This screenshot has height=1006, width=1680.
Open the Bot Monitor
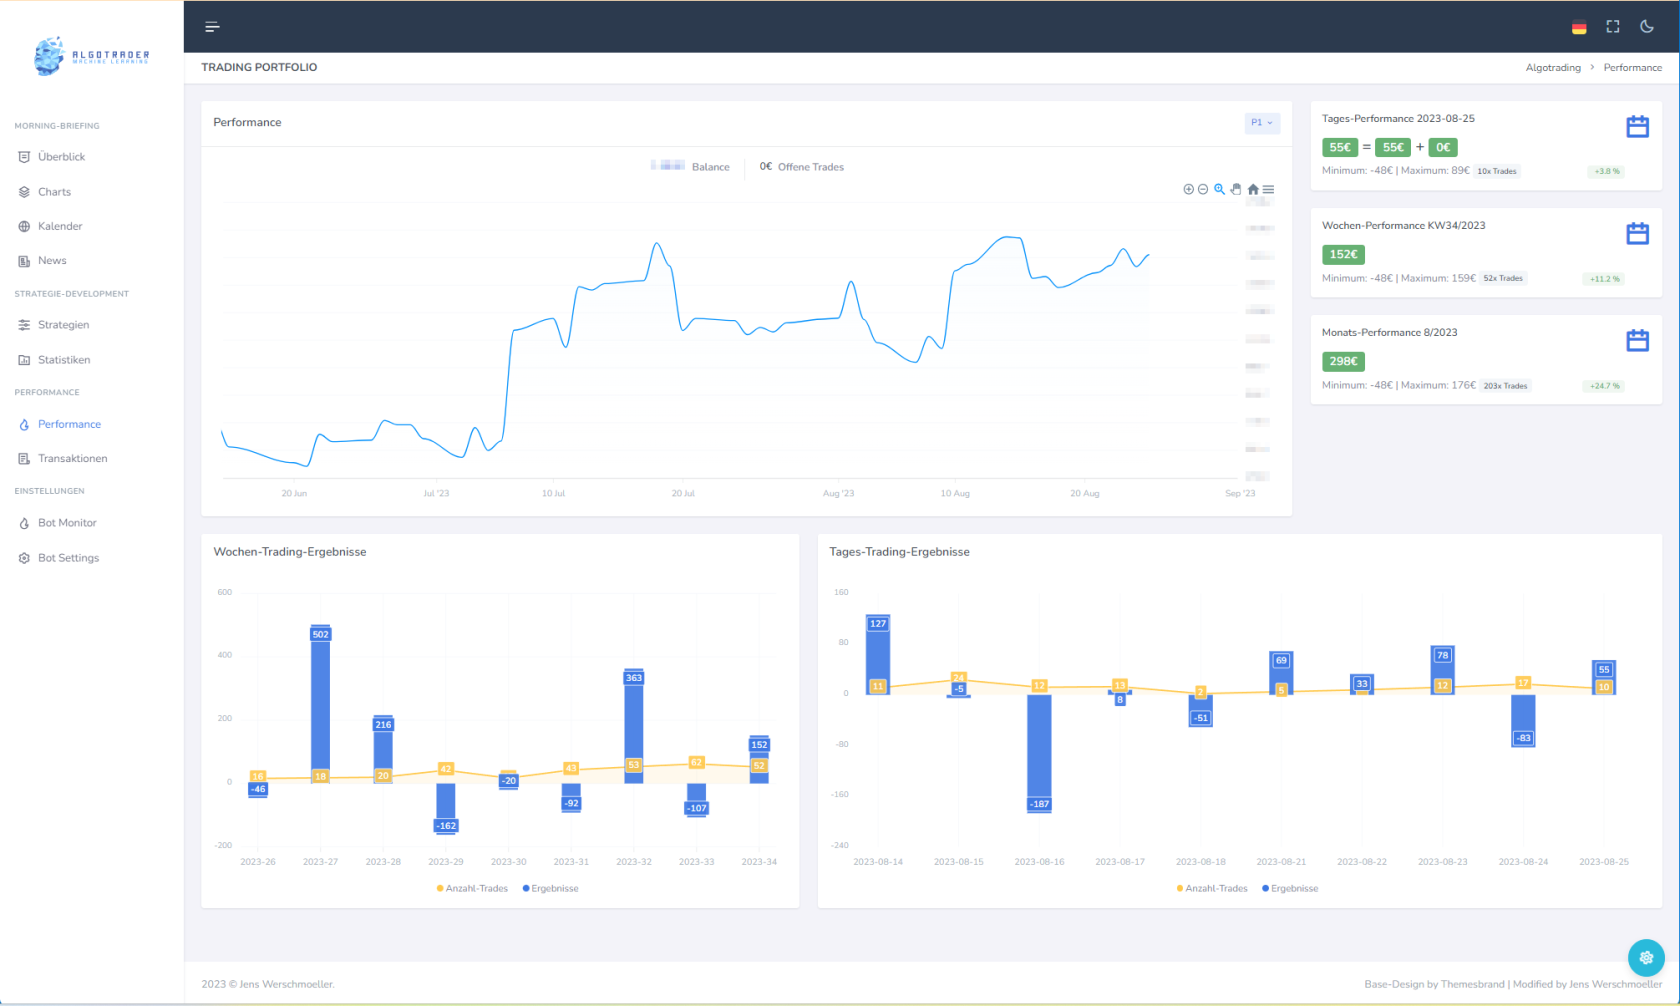[67, 523]
